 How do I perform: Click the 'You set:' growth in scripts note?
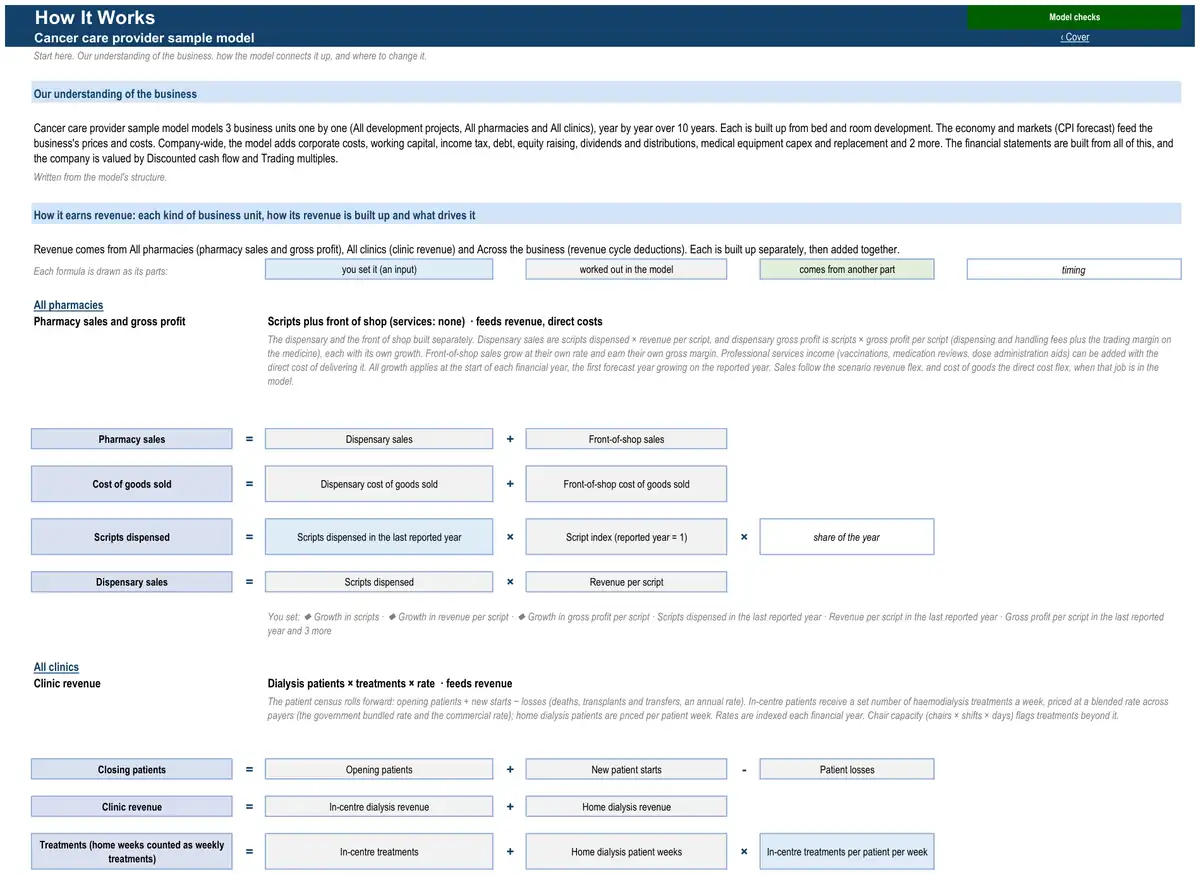point(716,624)
